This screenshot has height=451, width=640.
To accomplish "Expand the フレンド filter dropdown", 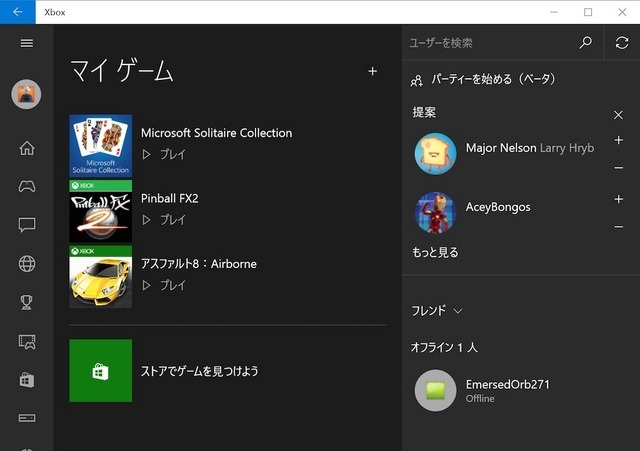I will point(436,311).
